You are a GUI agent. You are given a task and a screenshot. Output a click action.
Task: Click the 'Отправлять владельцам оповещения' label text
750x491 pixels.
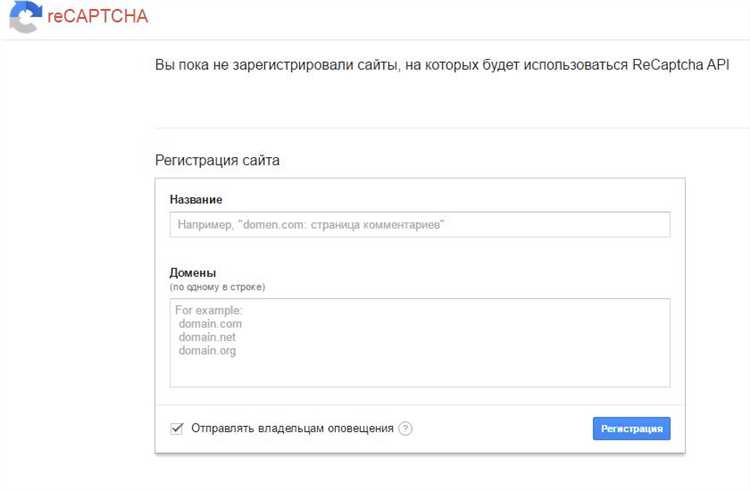pos(292,429)
